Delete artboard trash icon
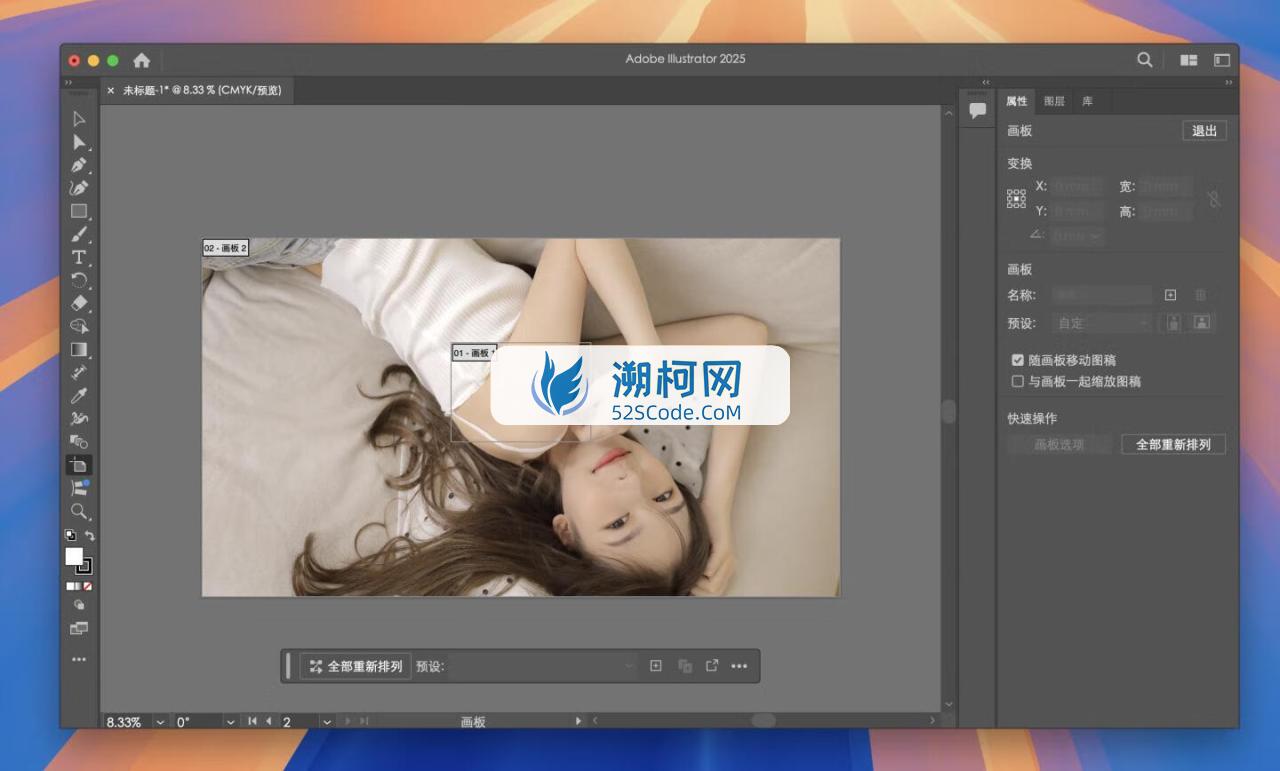This screenshot has width=1280, height=771. tap(1201, 295)
